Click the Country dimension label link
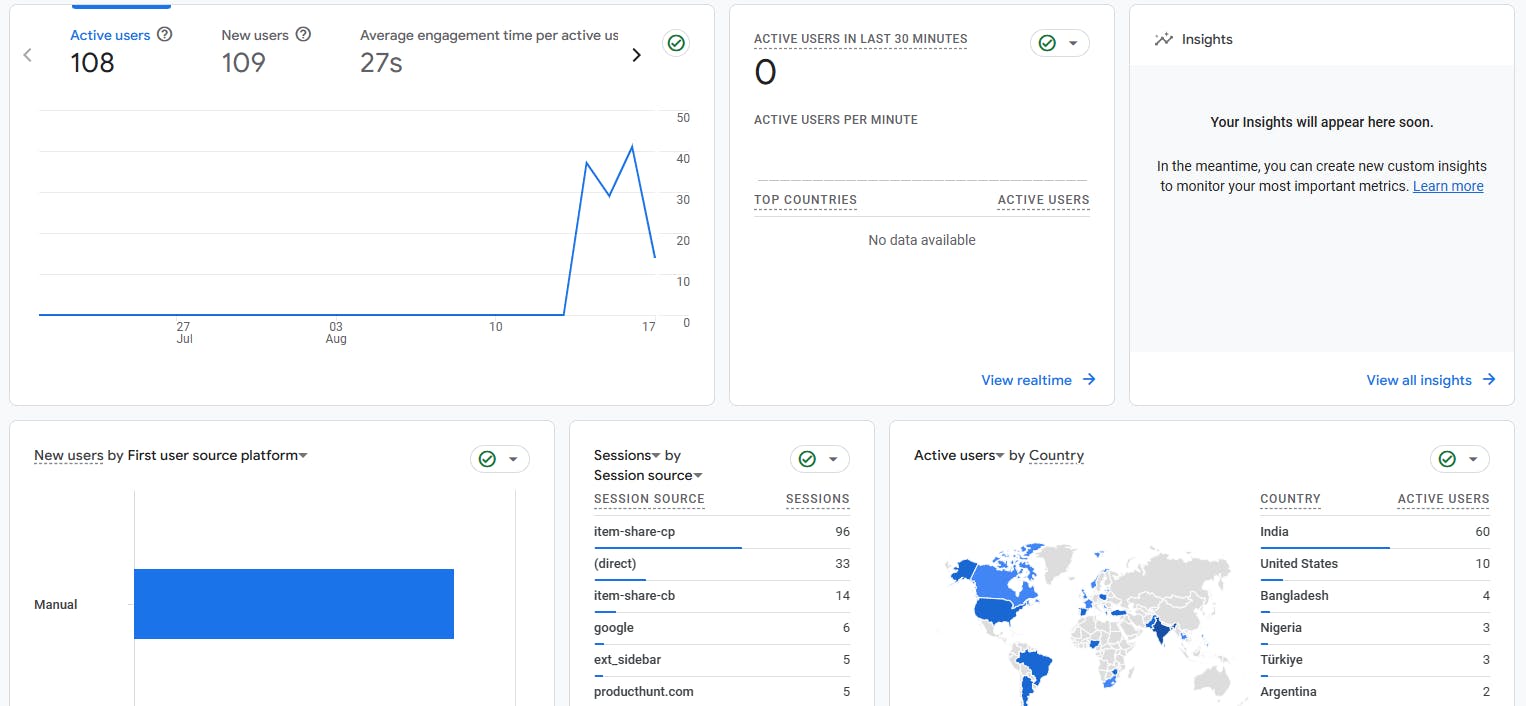Image resolution: width=1526 pixels, height=706 pixels. (x=1056, y=455)
